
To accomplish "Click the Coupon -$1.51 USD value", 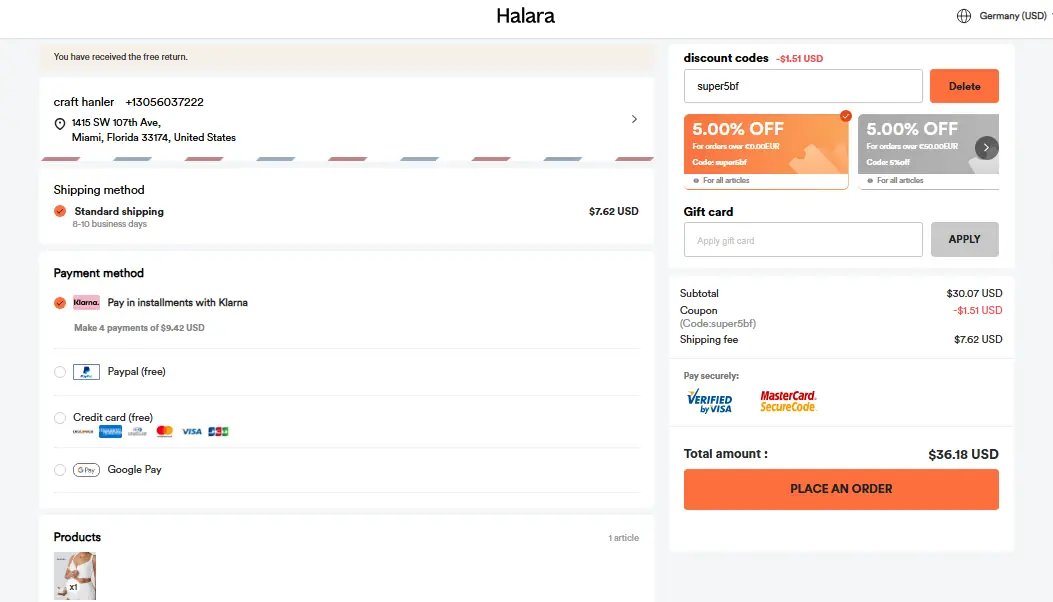I will coord(977,310).
